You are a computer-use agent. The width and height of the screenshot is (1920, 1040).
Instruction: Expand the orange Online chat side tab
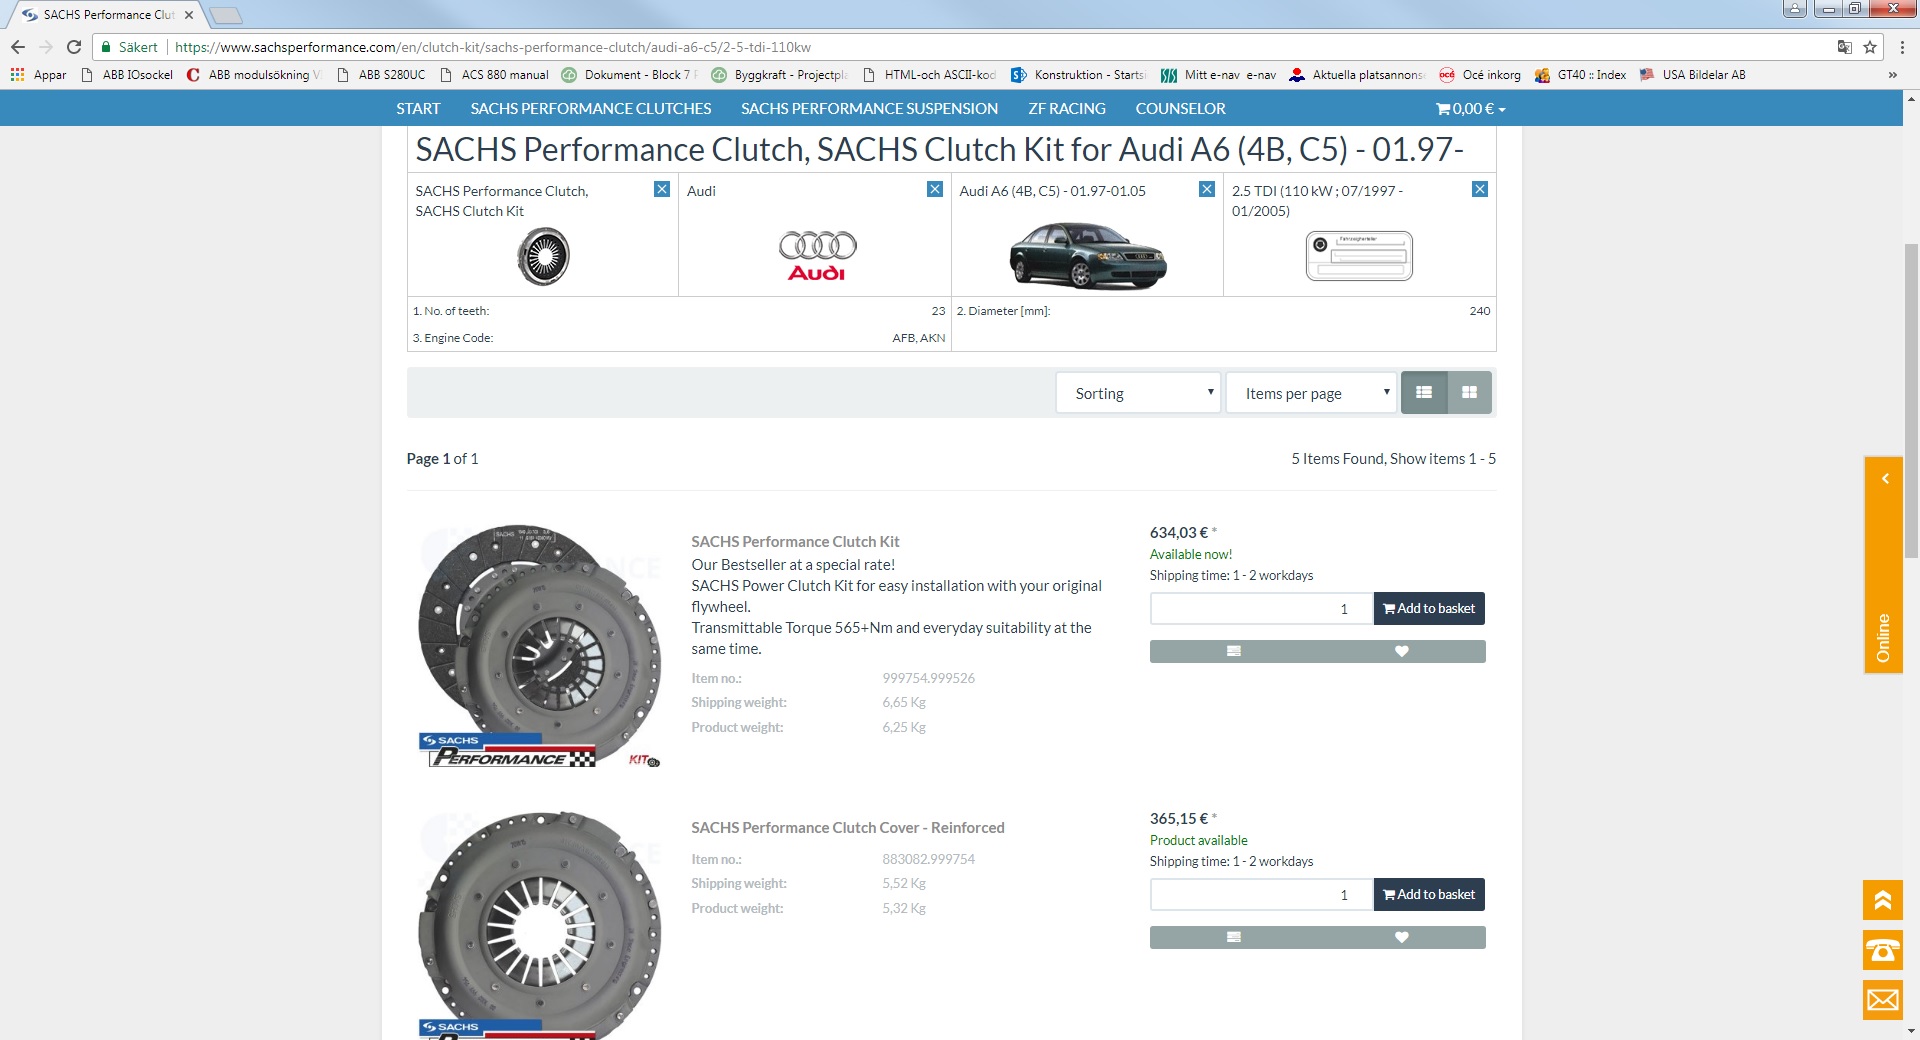(x=1884, y=565)
